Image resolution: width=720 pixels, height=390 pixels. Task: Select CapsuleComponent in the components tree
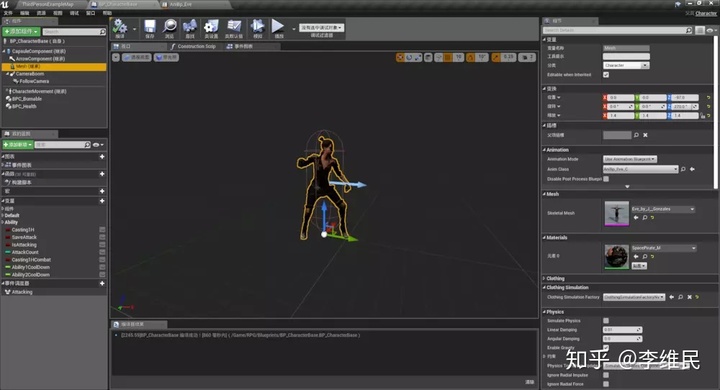coord(39,51)
